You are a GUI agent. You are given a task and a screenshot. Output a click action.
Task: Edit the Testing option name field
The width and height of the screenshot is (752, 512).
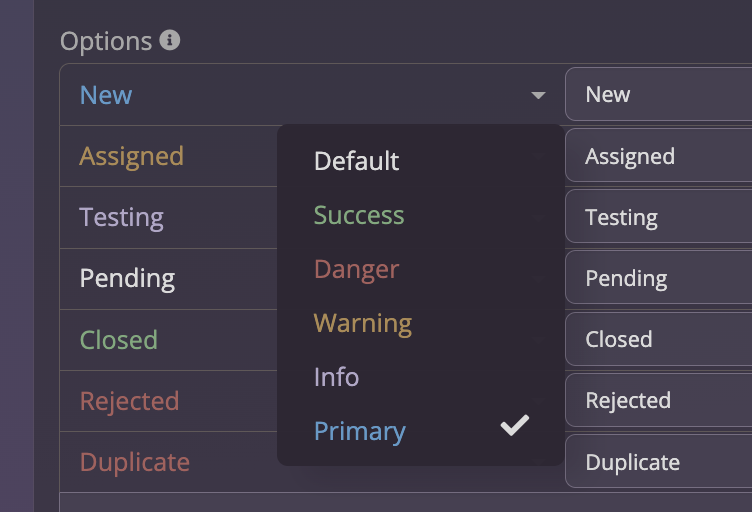[660, 218]
